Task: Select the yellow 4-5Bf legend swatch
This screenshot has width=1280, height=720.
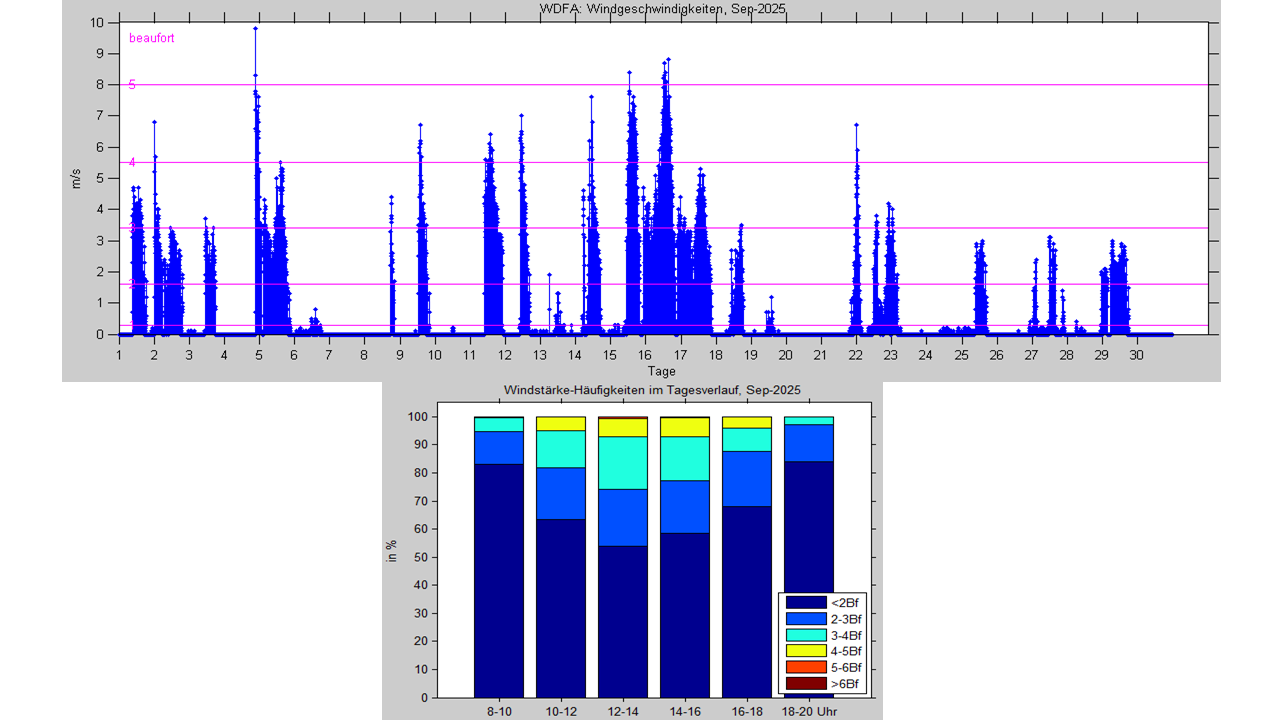Action: [x=805, y=651]
